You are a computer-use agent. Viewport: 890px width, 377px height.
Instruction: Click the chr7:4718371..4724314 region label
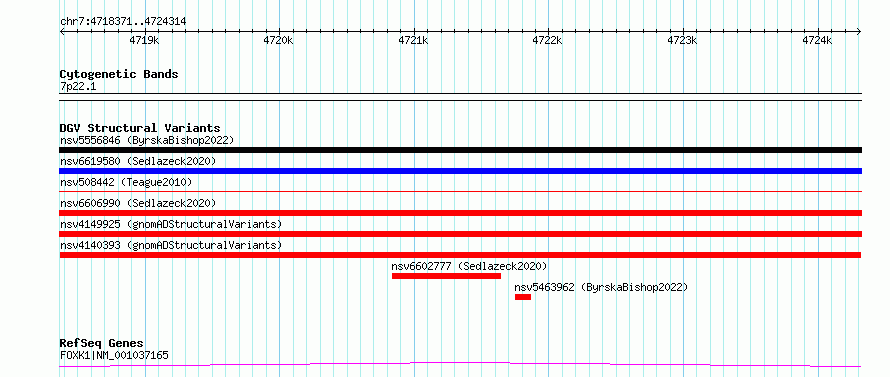point(123,22)
